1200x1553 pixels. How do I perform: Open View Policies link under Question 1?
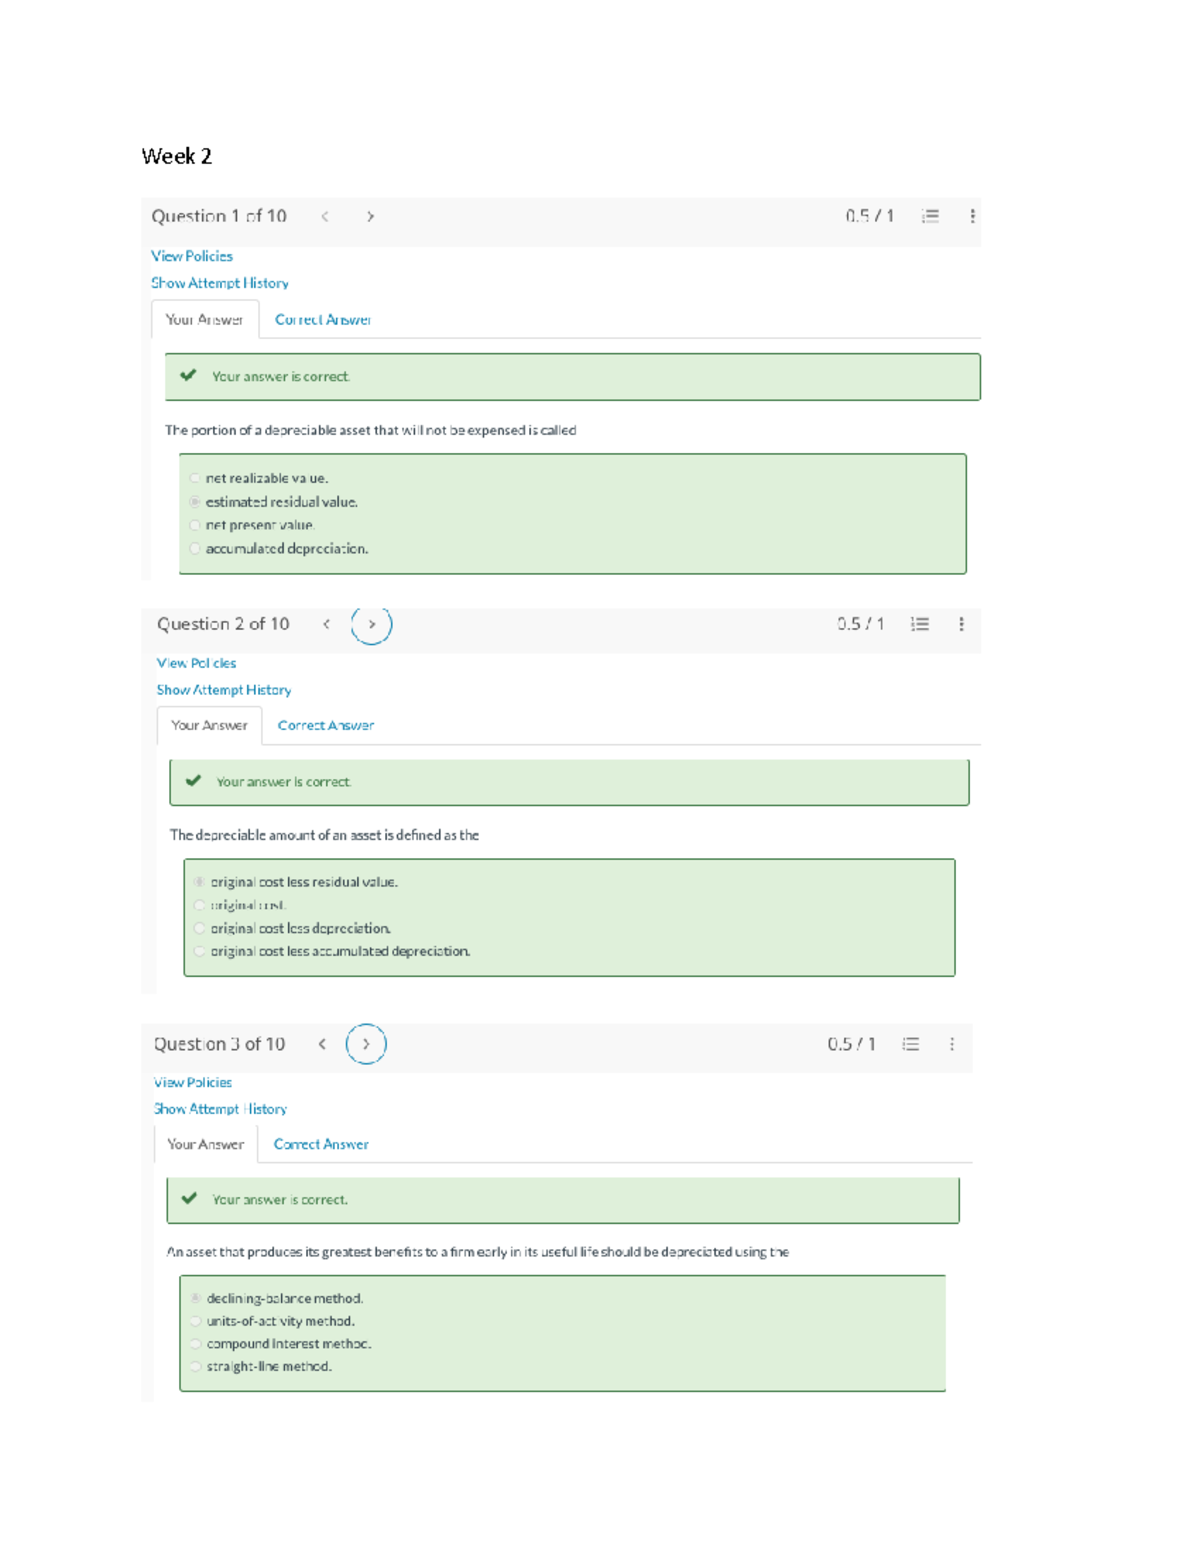(x=192, y=256)
